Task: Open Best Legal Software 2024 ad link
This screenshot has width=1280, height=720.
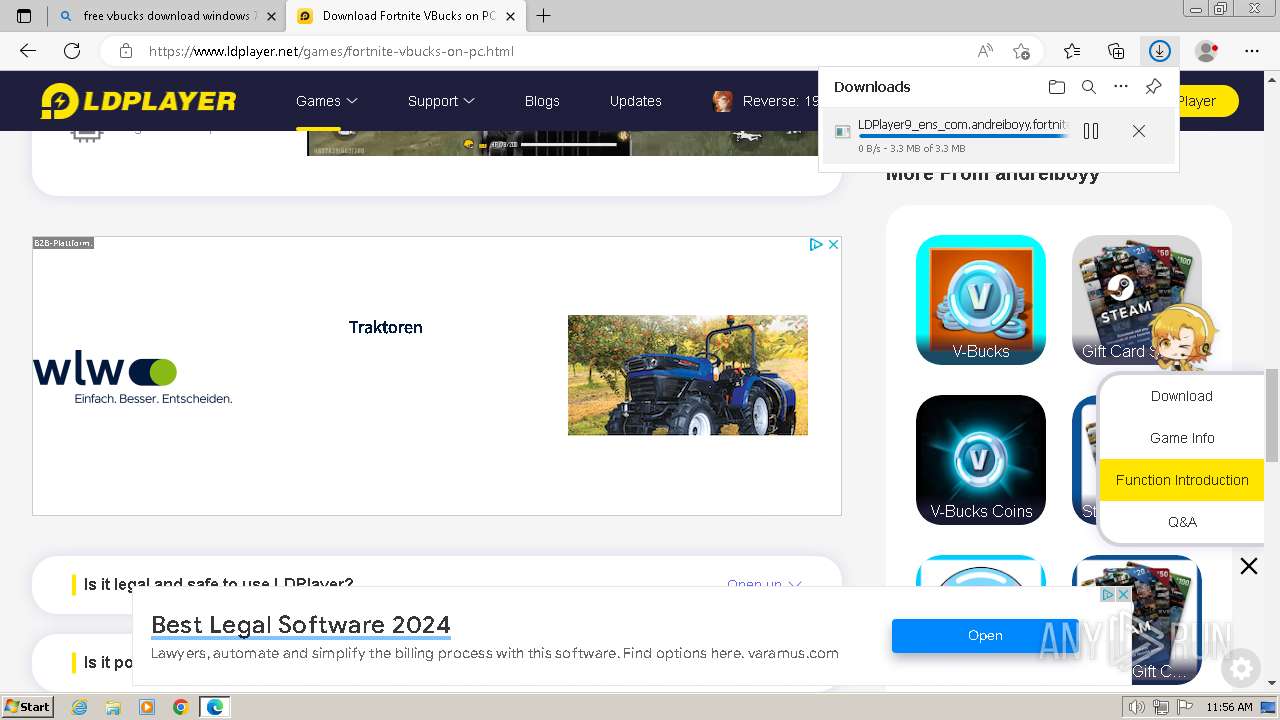Action: pos(301,625)
